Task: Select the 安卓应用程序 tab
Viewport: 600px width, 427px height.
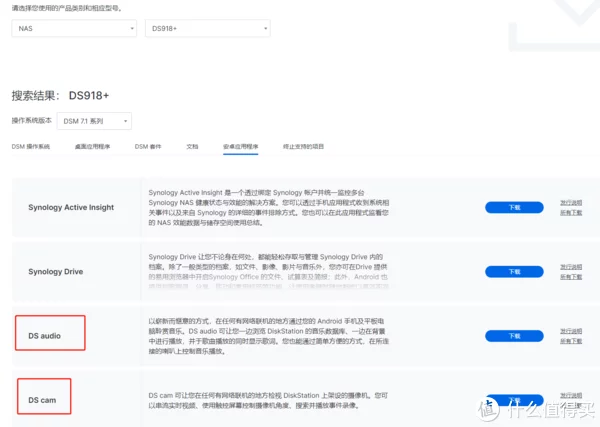Action: click(x=240, y=147)
